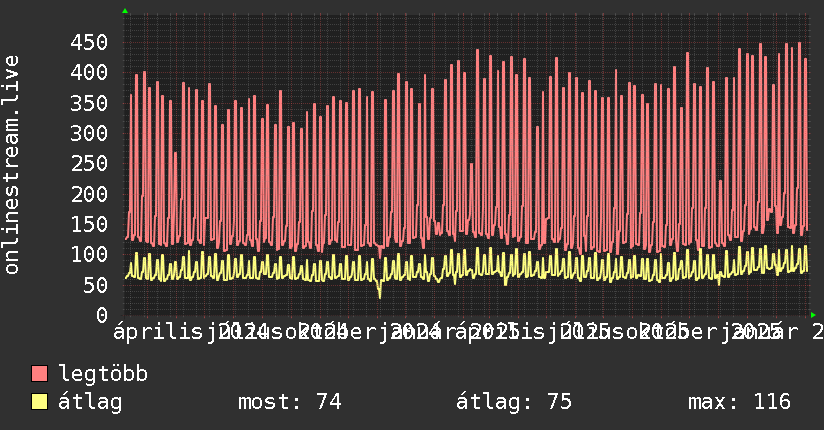Click the 'átlag: 75' statistic
The image size is (824, 430).
click(x=513, y=402)
